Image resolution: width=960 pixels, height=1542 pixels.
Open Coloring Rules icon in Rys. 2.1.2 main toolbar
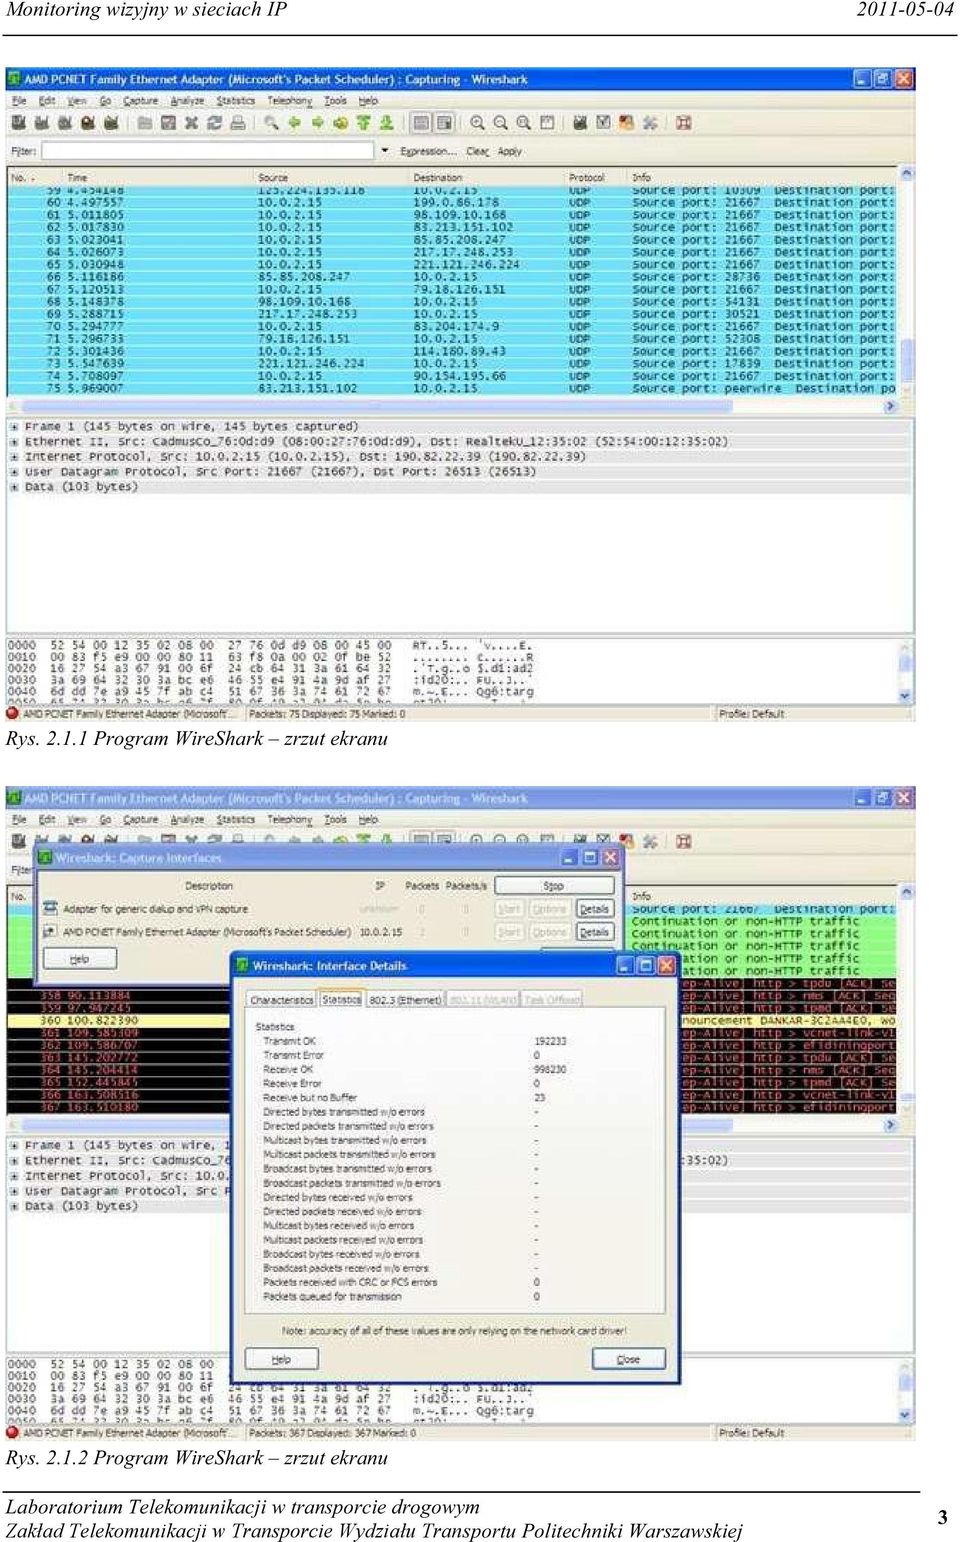click(627, 842)
